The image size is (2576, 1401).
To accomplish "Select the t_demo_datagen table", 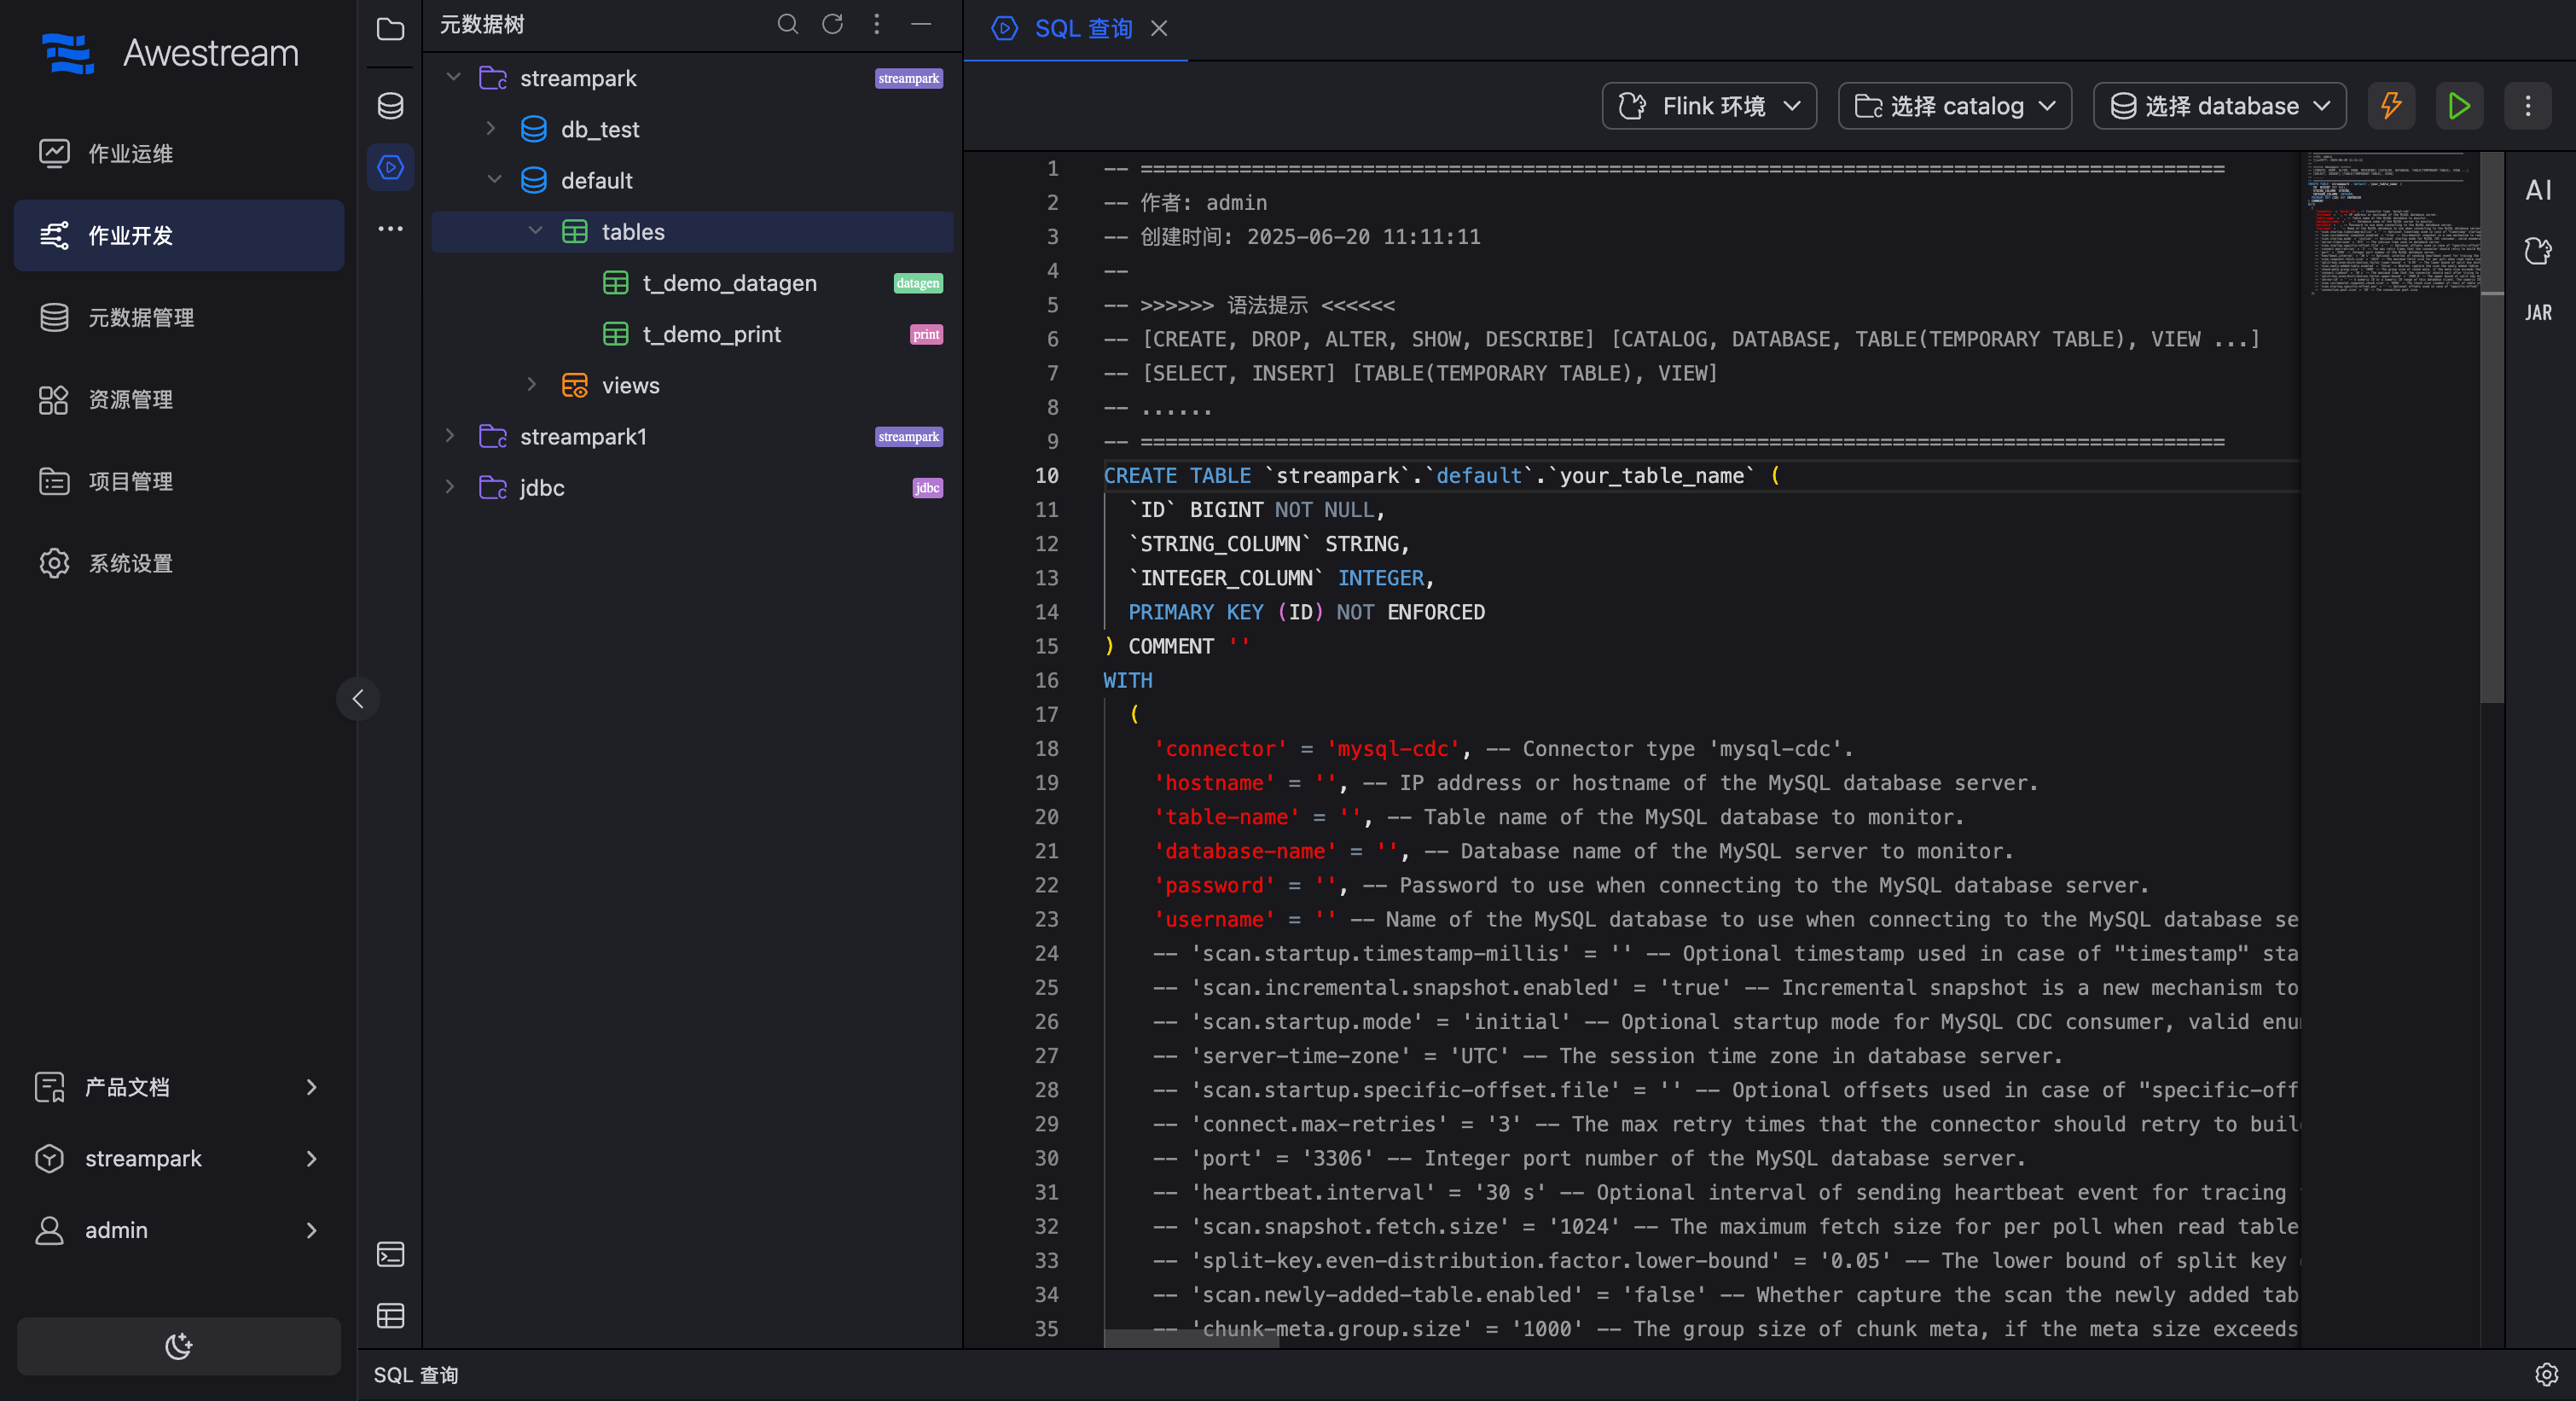I will coord(729,283).
